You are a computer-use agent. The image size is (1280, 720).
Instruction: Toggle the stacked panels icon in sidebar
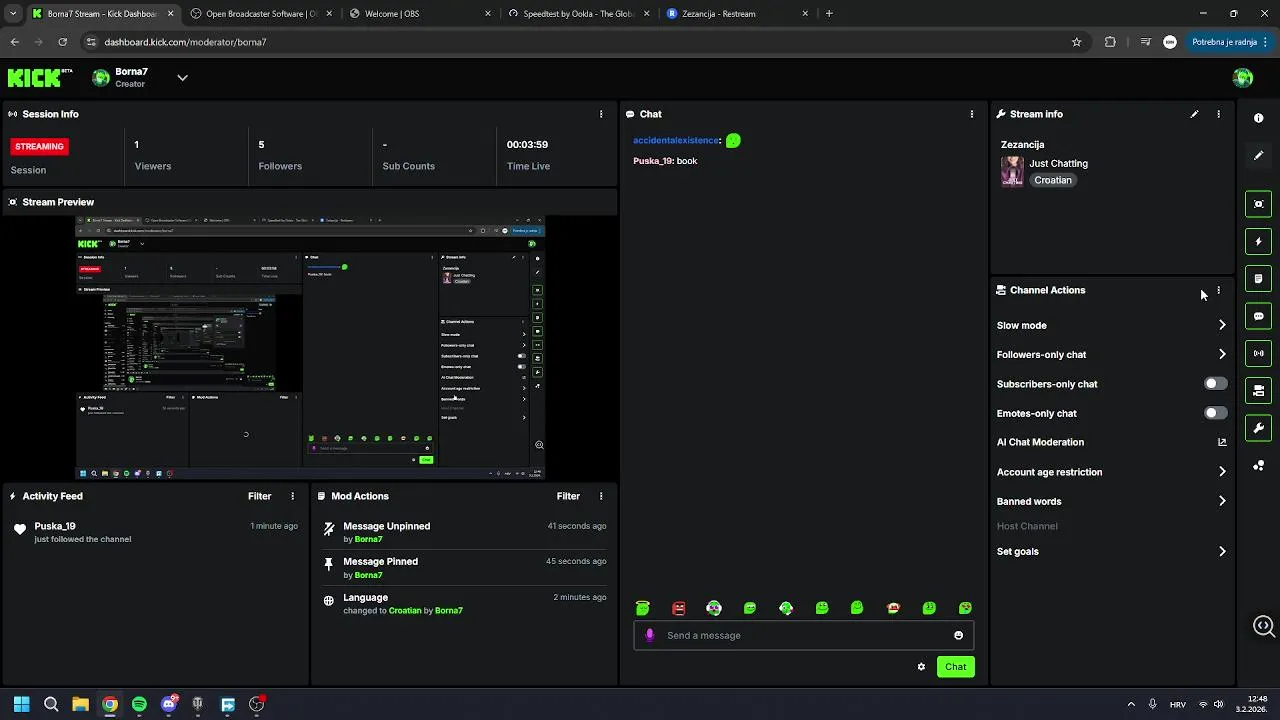[x=1258, y=391]
